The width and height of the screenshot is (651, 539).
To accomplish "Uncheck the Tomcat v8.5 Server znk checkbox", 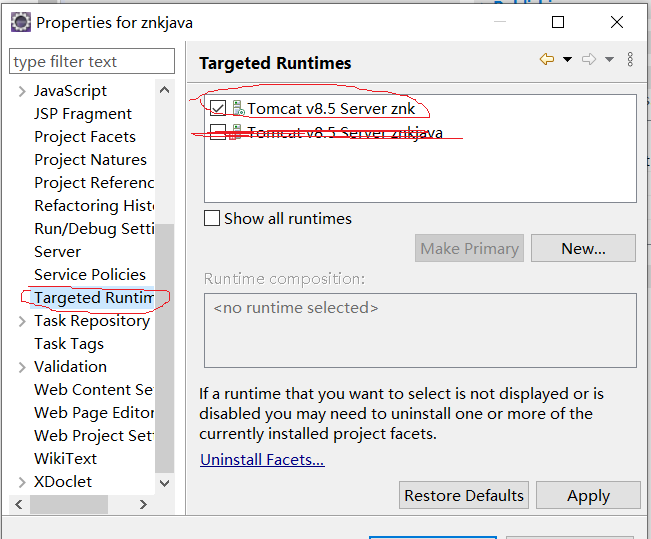I will (x=218, y=108).
